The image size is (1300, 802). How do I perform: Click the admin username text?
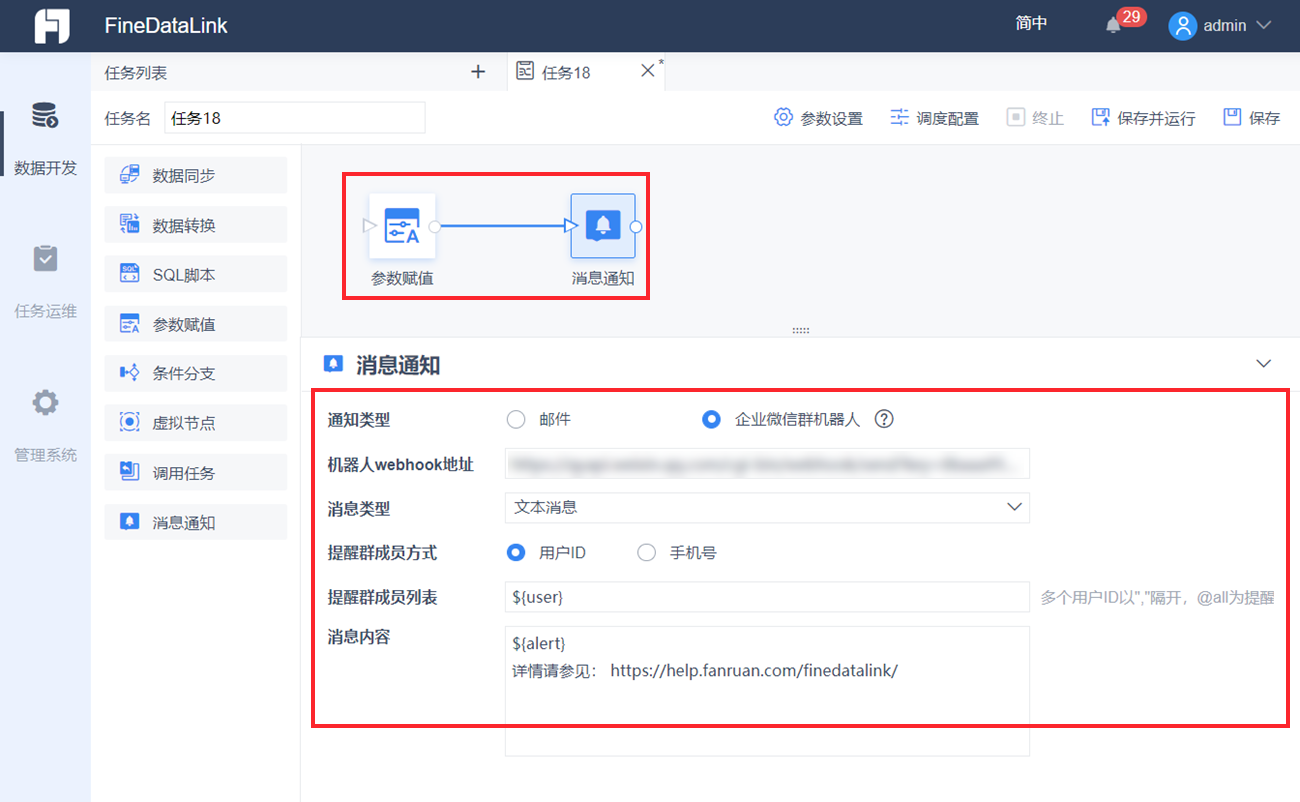pyautogui.click(x=1225, y=26)
